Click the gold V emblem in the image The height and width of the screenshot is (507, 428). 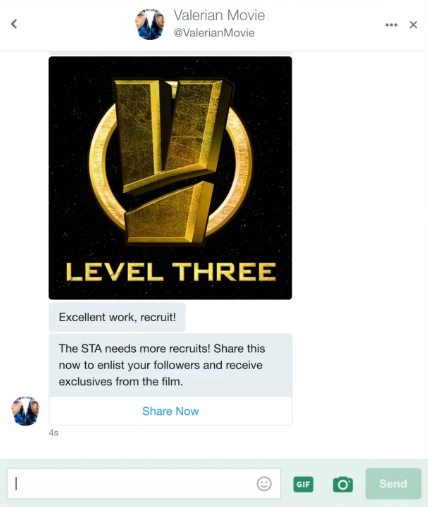coord(170,160)
